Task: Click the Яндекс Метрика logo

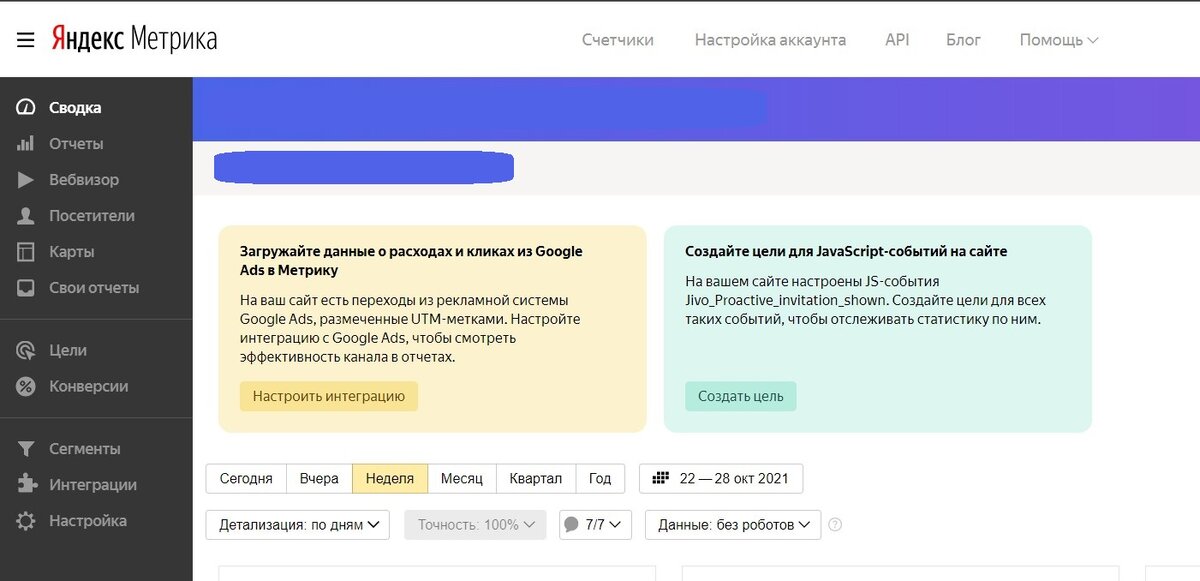Action: (134, 39)
